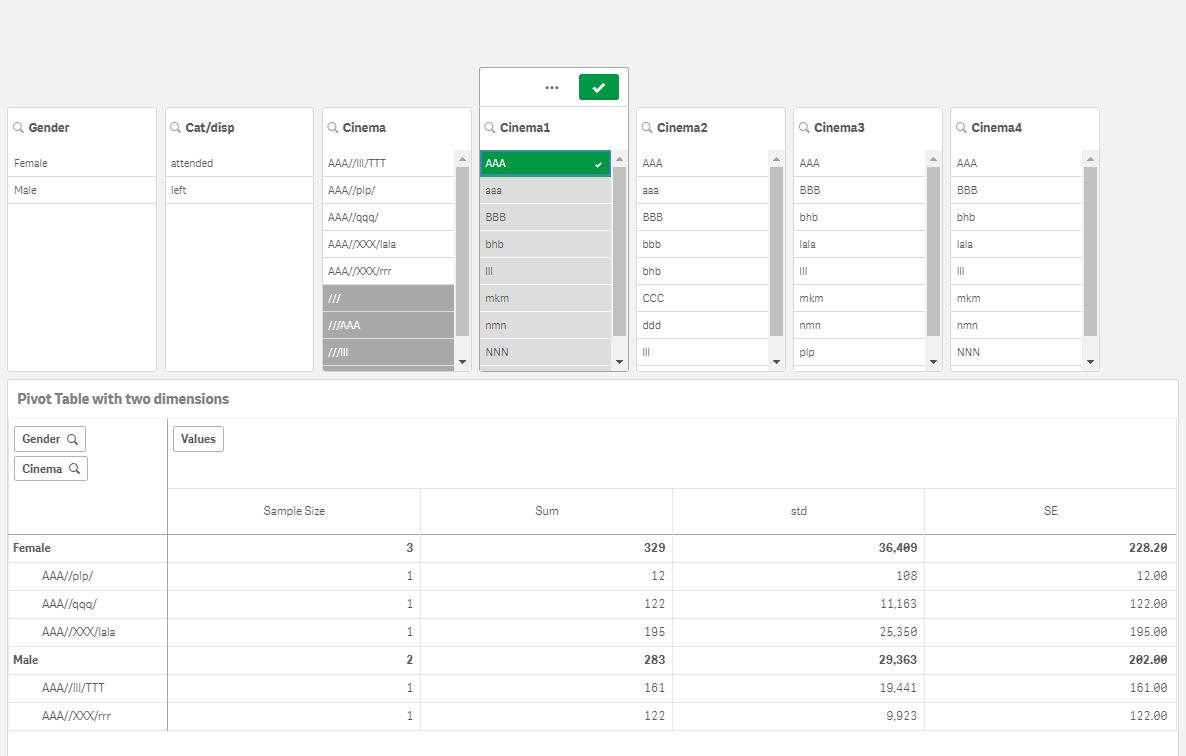This screenshot has width=1186, height=756.
Task: Click scroll down arrow in Cinema1 list
Action: coord(619,362)
